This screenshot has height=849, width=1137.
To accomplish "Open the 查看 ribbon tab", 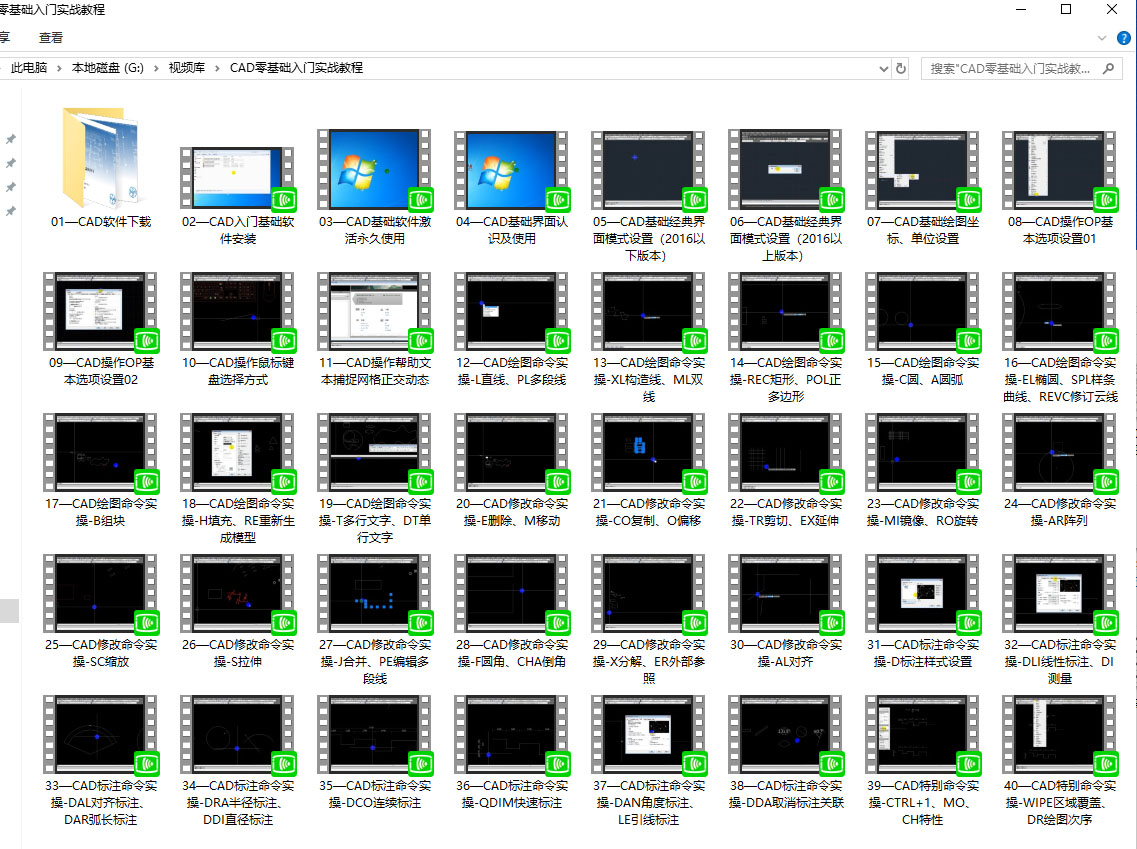I will point(51,38).
